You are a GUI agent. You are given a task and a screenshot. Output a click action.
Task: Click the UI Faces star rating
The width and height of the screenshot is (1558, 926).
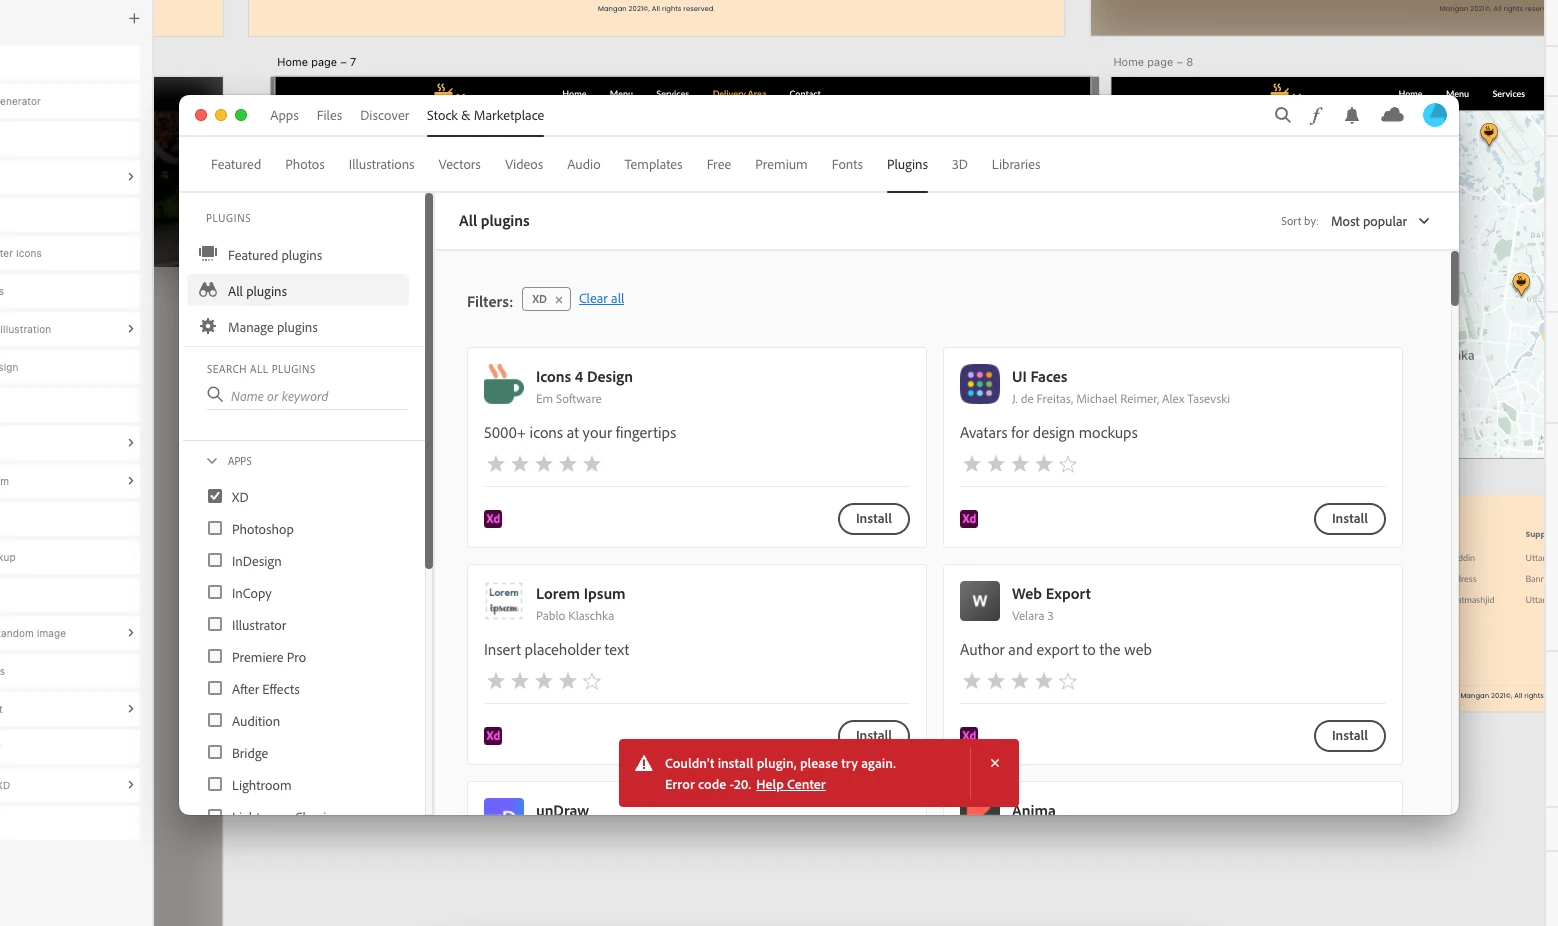[x=1020, y=464]
